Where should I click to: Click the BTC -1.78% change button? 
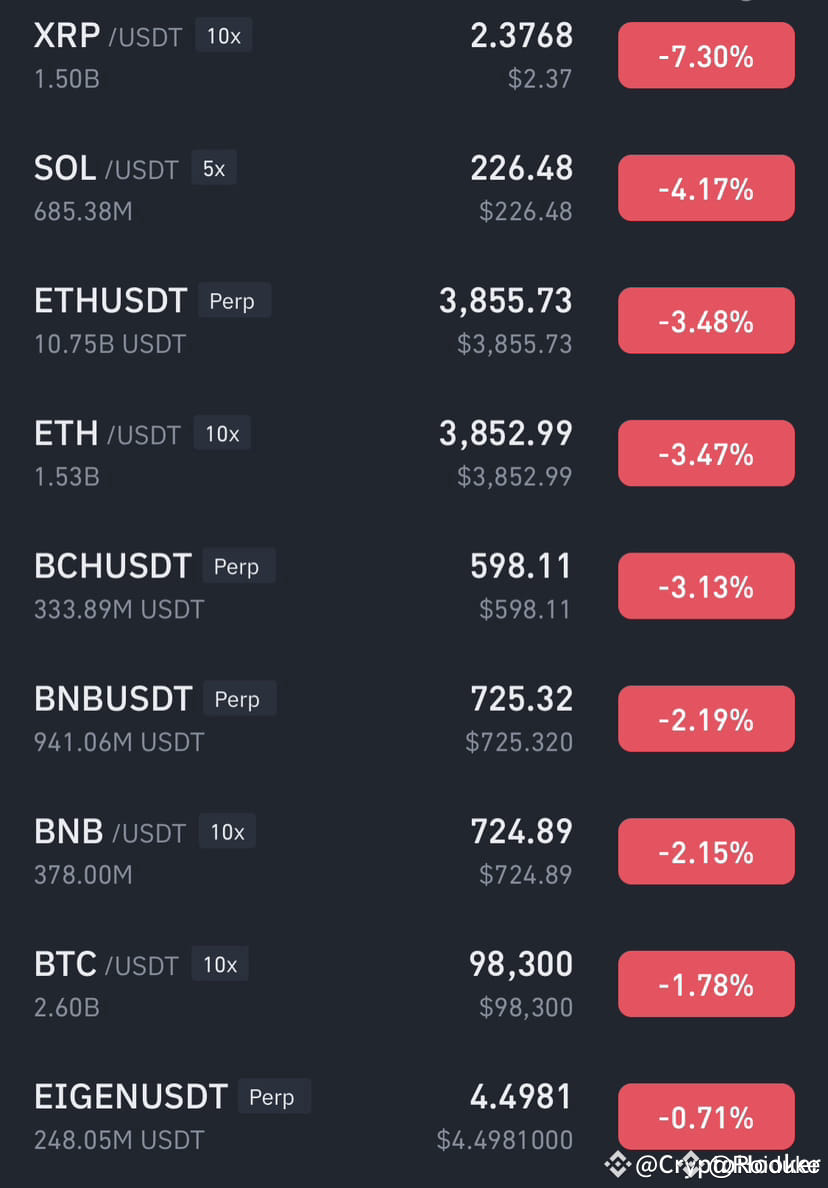(x=706, y=984)
